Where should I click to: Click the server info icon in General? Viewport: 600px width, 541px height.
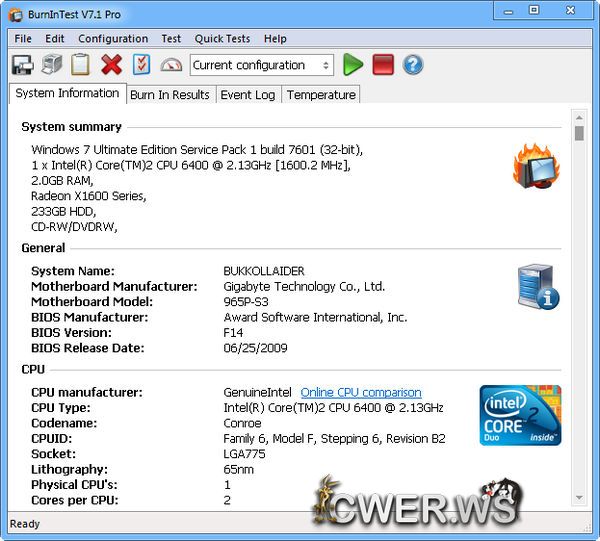point(538,287)
